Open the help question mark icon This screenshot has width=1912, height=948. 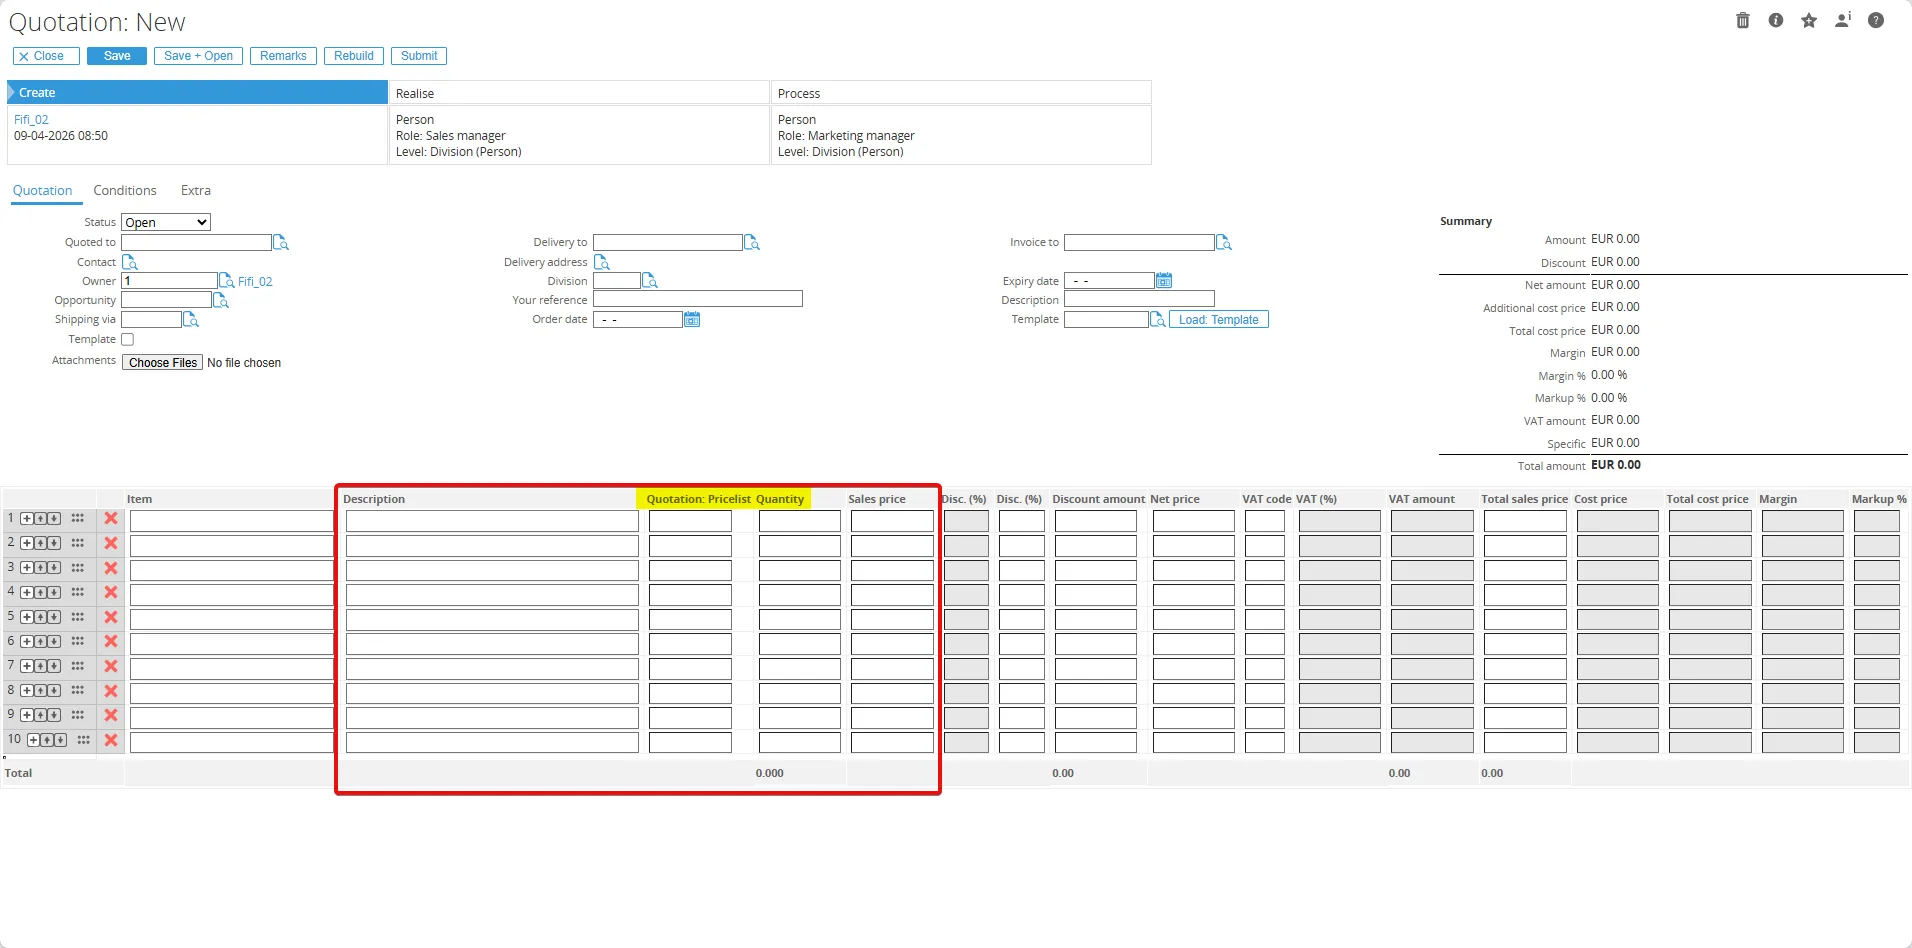[1876, 20]
